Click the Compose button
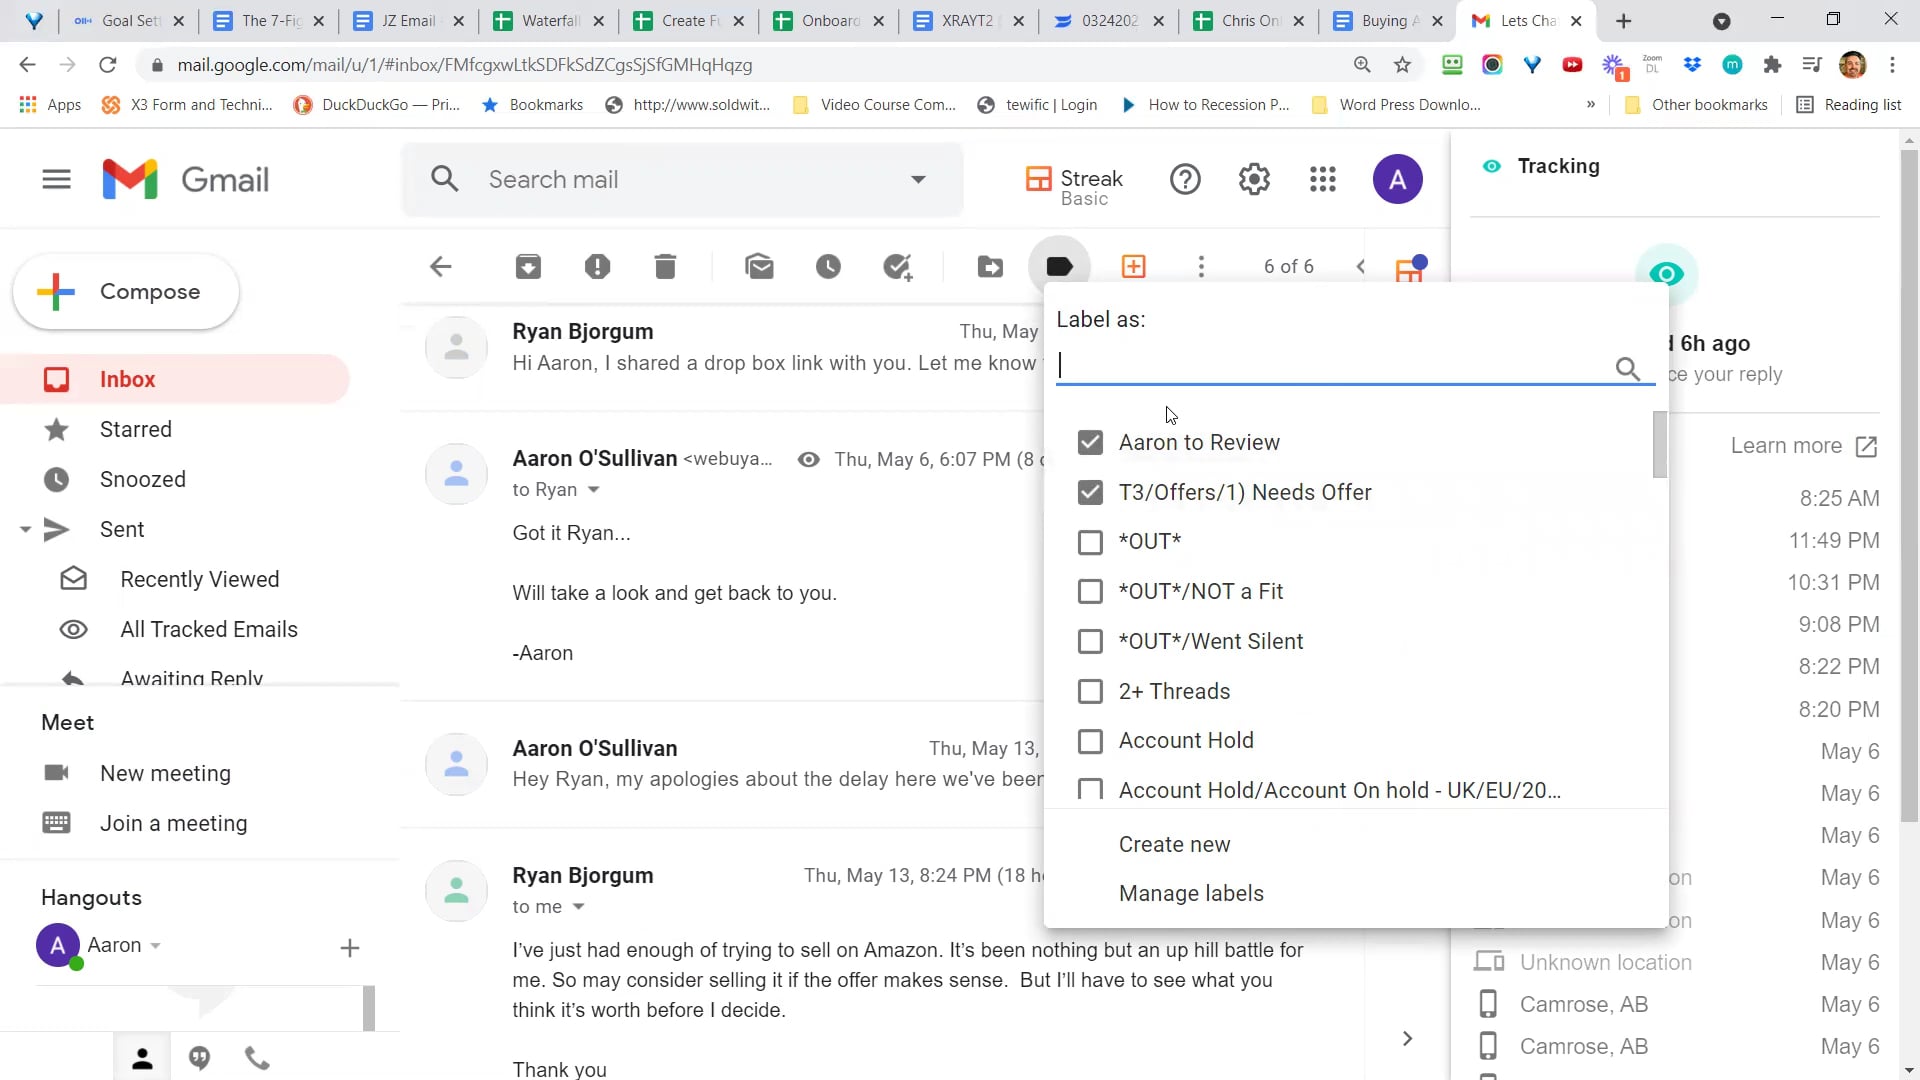 (126, 292)
